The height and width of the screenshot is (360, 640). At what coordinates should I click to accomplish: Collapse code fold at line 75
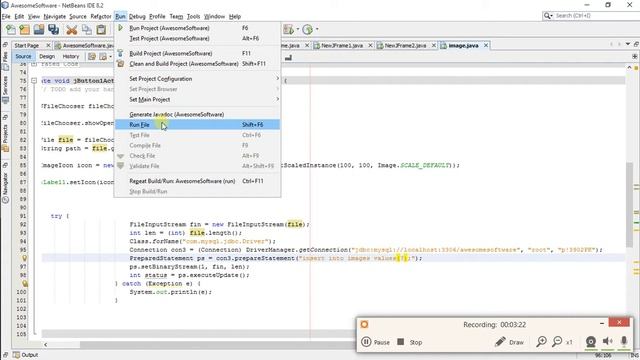[34, 81]
